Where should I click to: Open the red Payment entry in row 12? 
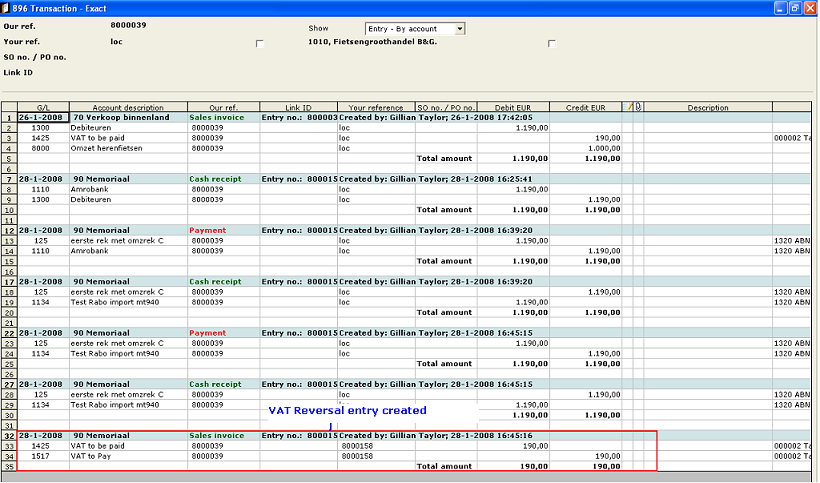[x=208, y=230]
